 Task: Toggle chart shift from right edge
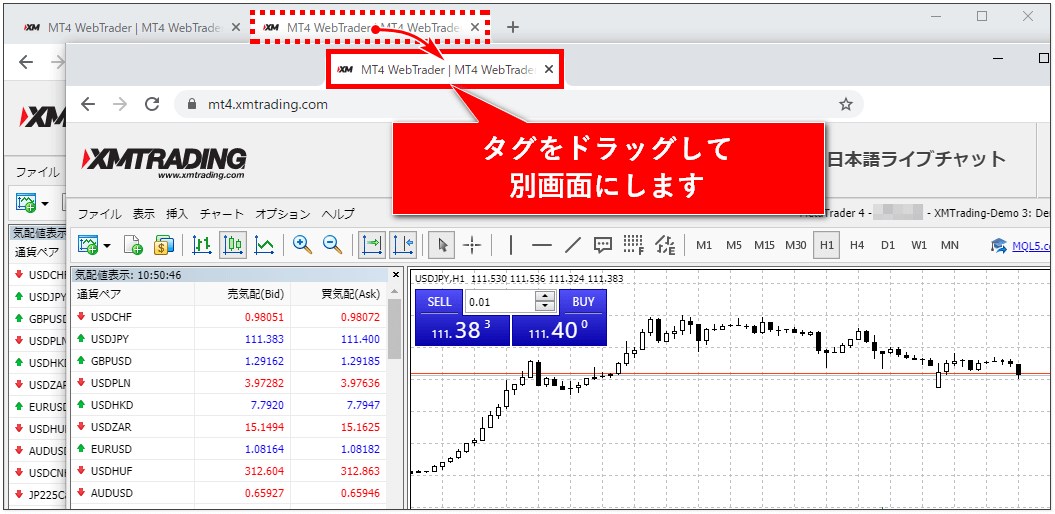coord(403,245)
